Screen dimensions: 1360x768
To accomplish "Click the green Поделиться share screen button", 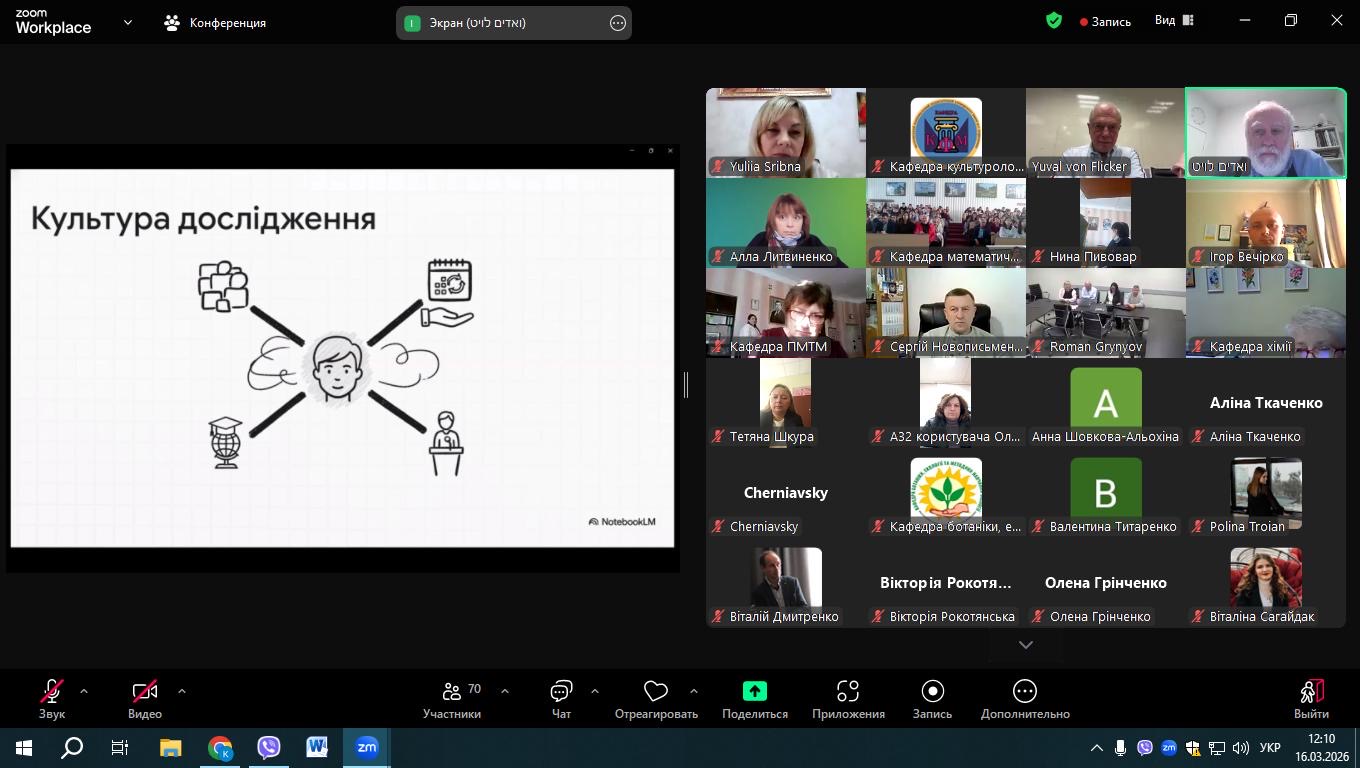I will click(x=754, y=697).
